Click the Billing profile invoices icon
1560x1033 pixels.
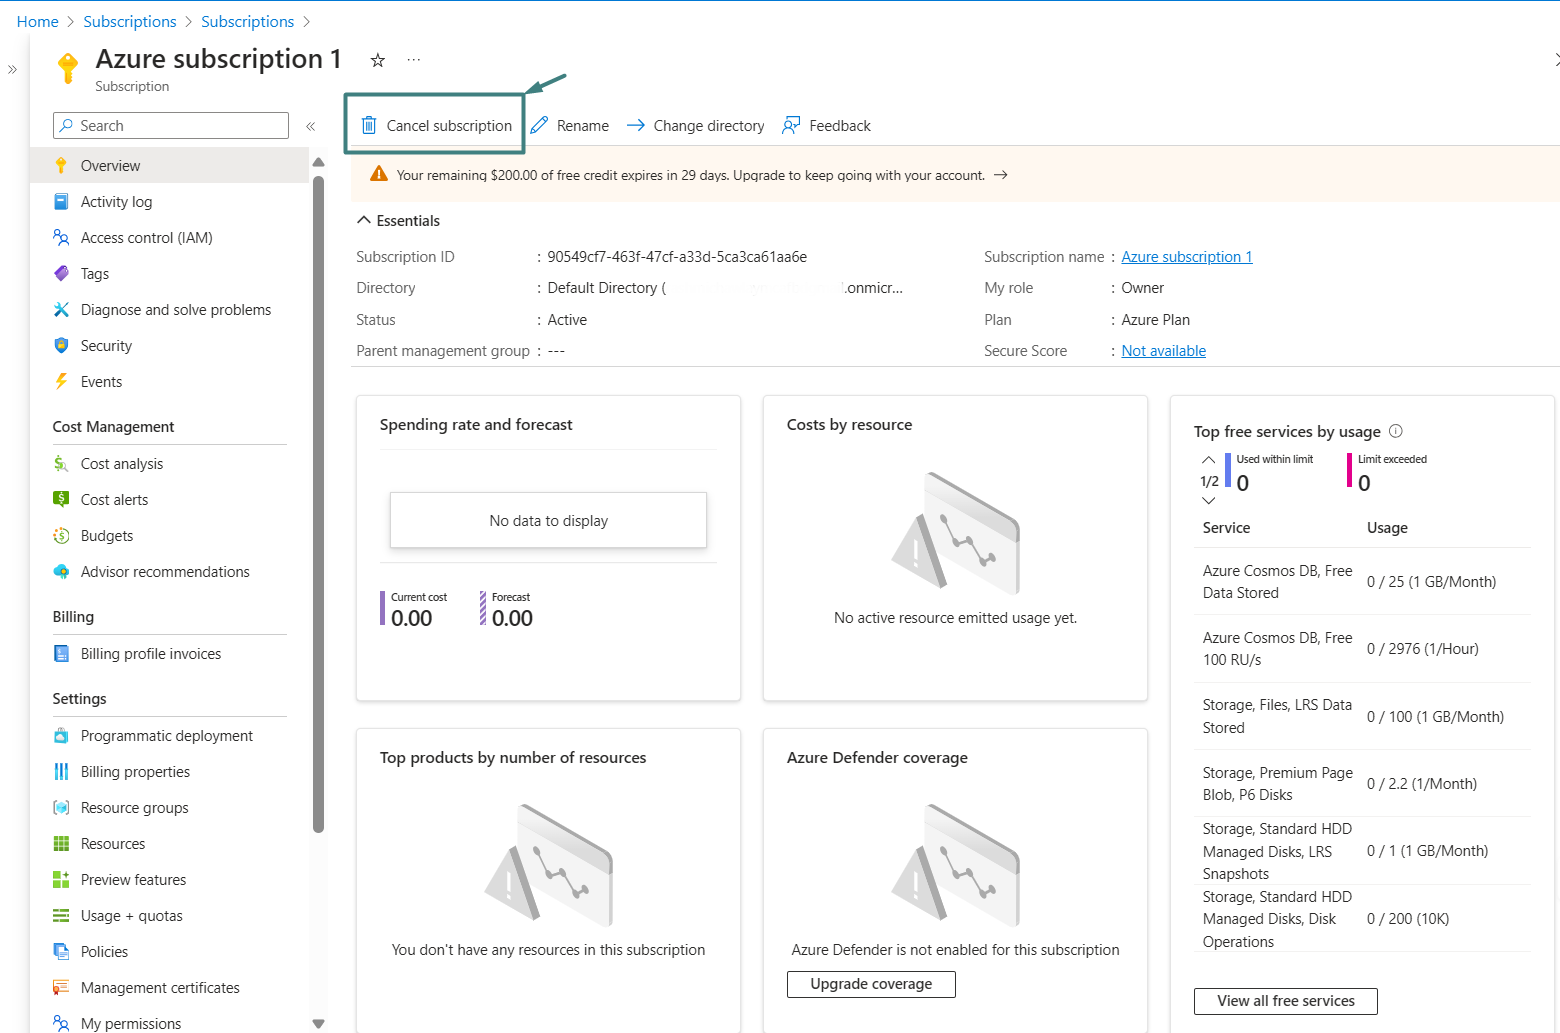[x=61, y=653]
